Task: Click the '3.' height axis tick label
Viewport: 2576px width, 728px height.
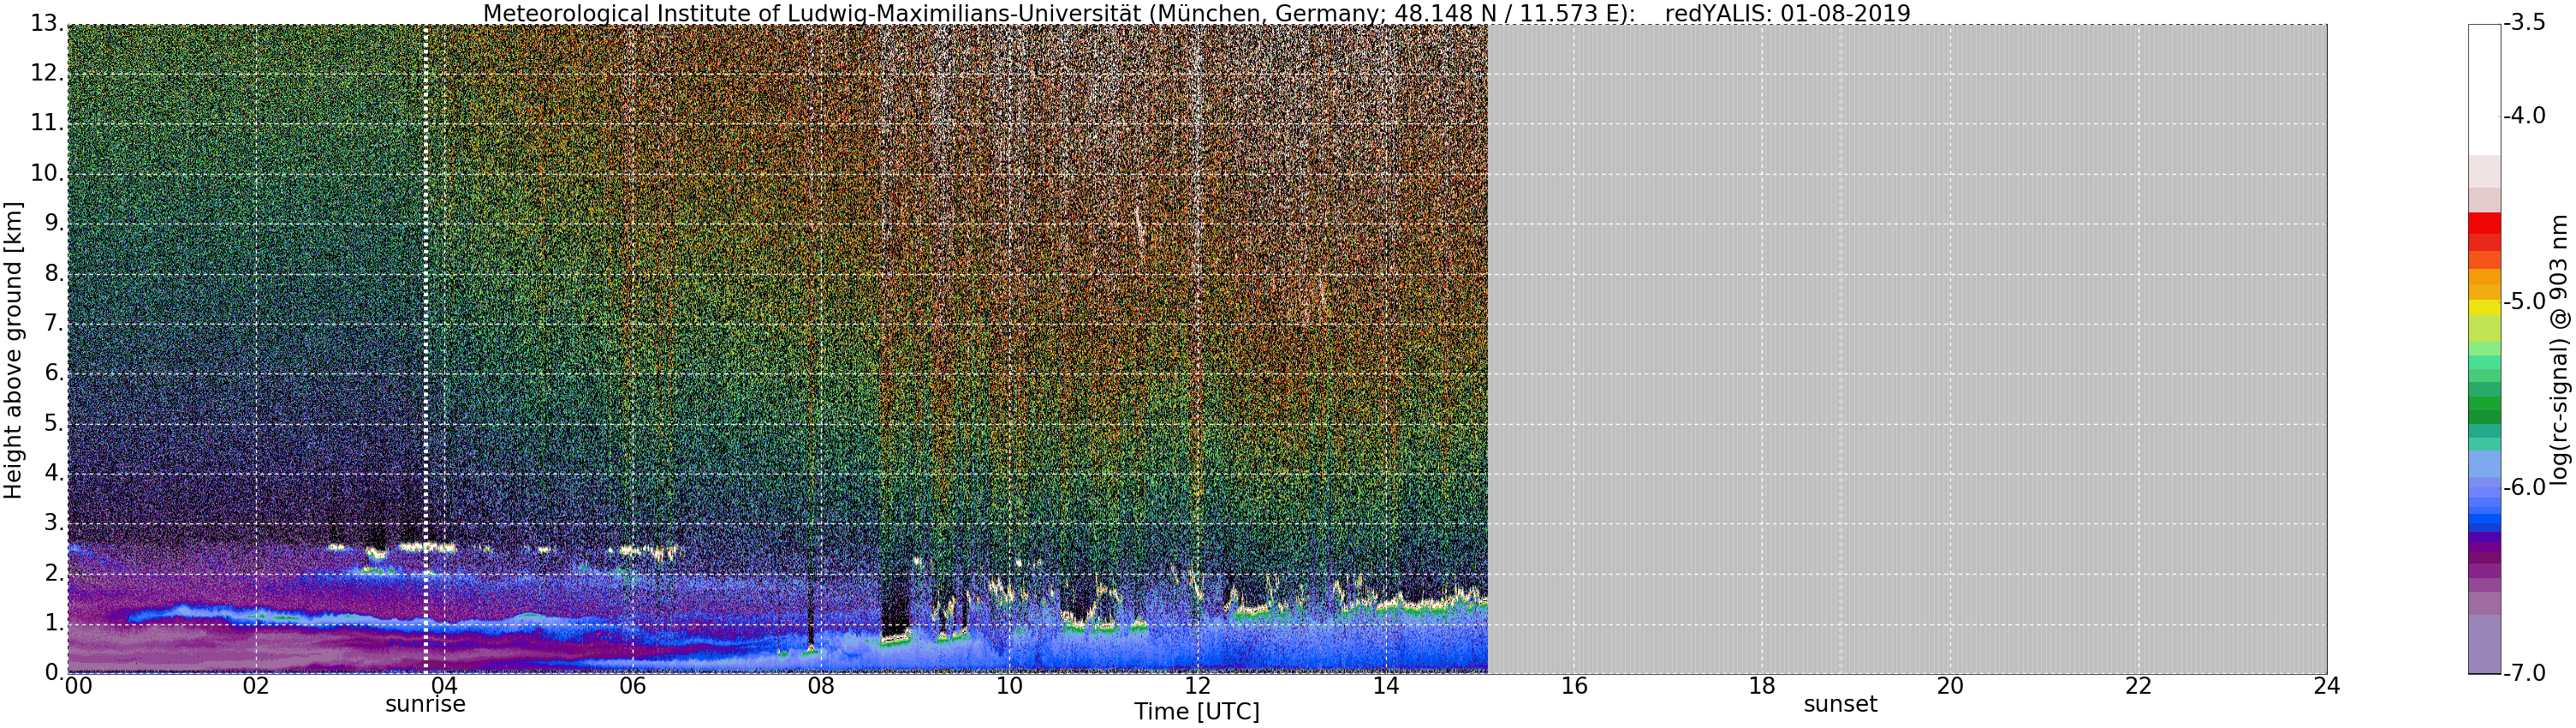Action: coord(53,522)
